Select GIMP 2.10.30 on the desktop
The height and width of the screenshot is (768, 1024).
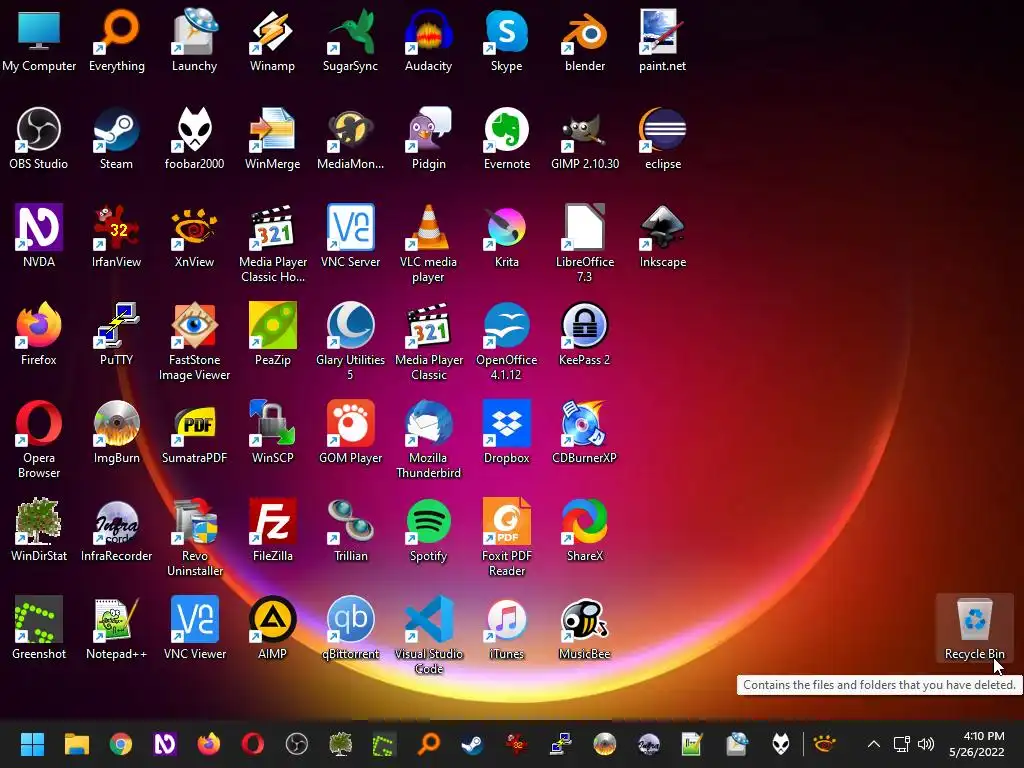(584, 138)
